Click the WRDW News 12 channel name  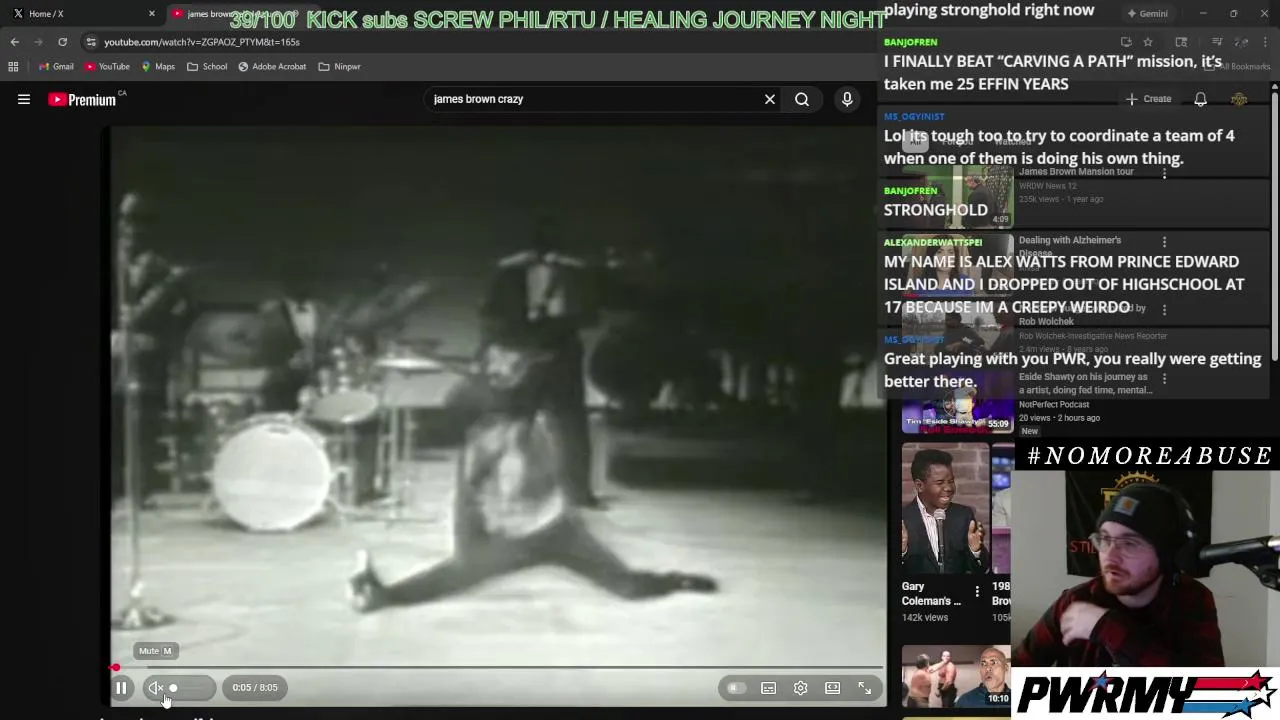click(1048, 186)
